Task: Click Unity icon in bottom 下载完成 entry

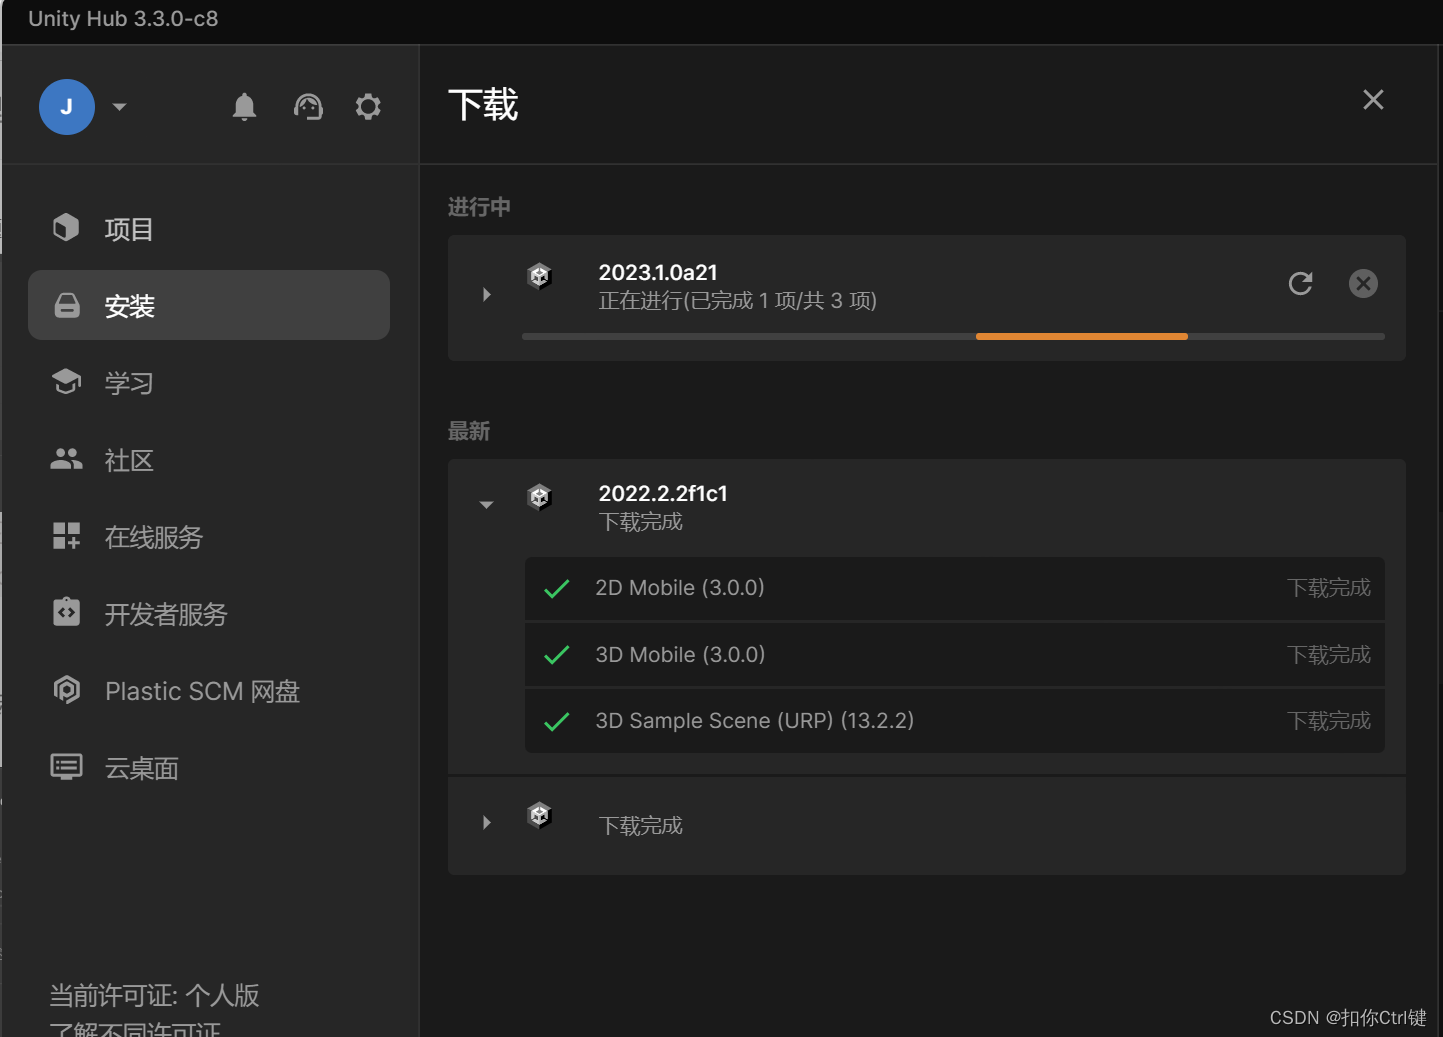Action: [x=539, y=816]
